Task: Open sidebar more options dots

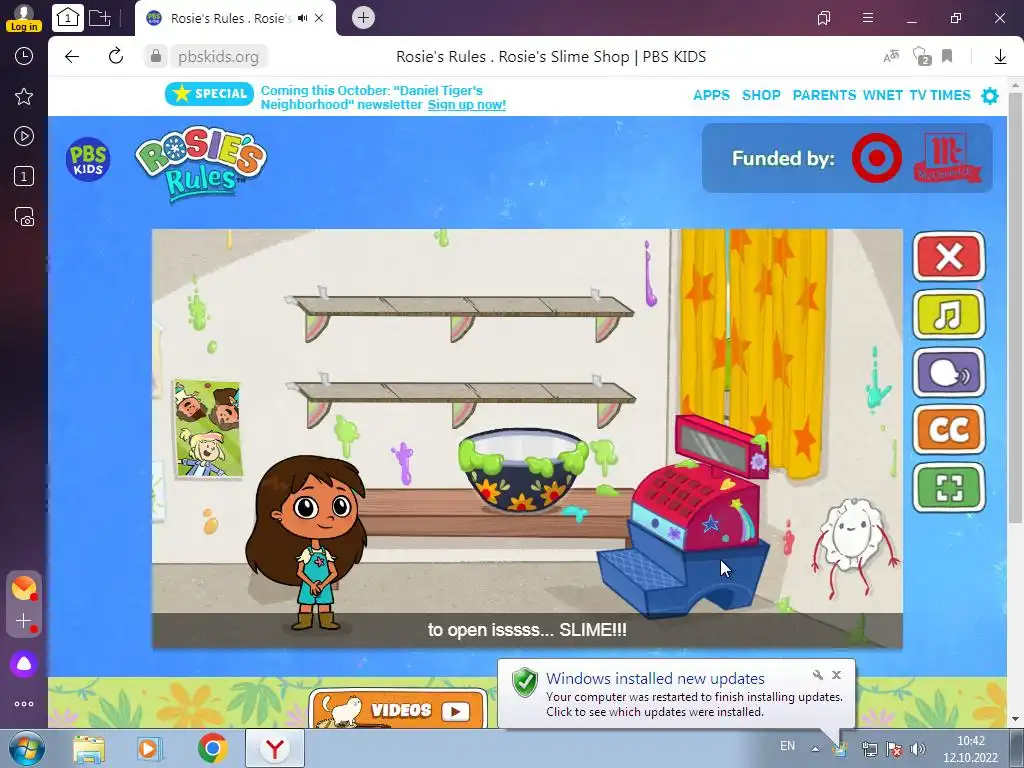Action: [24, 704]
